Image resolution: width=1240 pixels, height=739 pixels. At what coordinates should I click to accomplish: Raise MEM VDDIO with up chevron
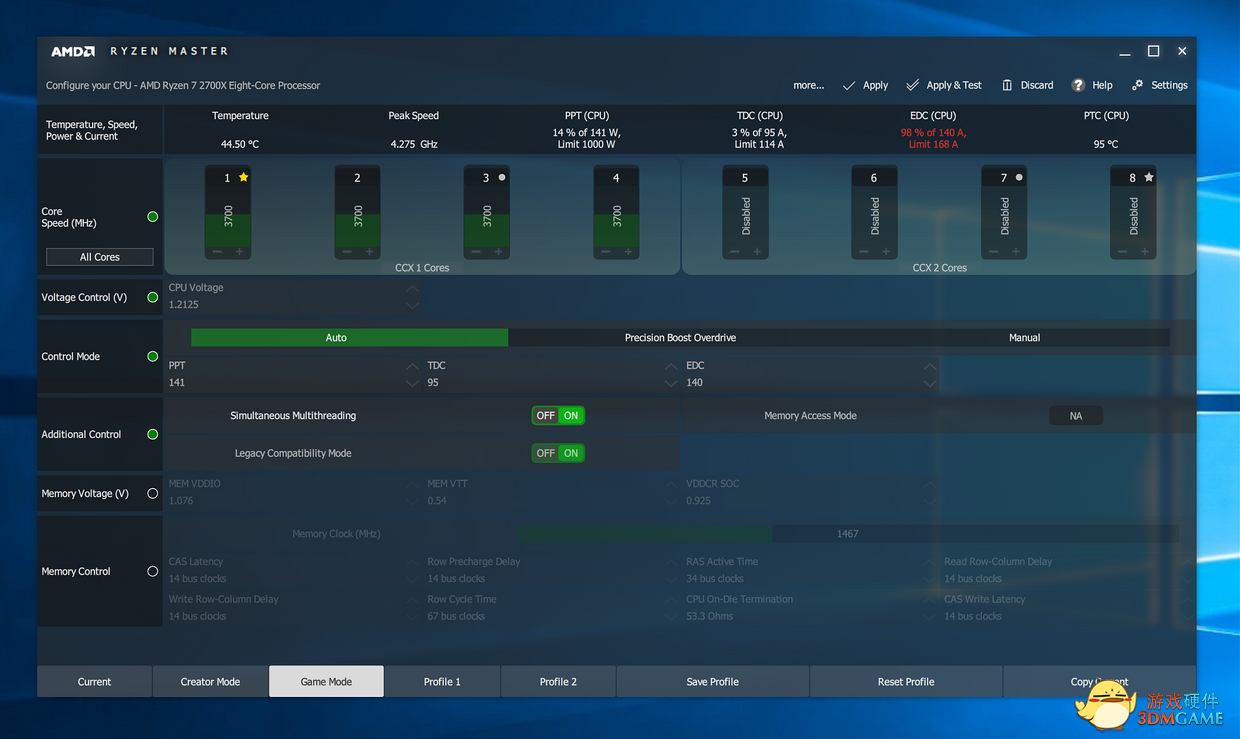pyautogui.click(x=412, y=484)
